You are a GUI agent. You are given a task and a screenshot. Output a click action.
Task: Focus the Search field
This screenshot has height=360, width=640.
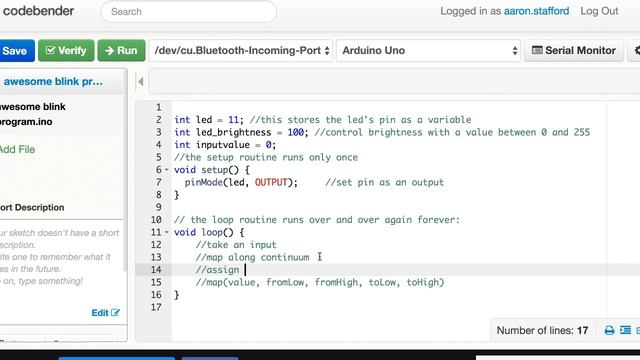(x=189, y=11)
